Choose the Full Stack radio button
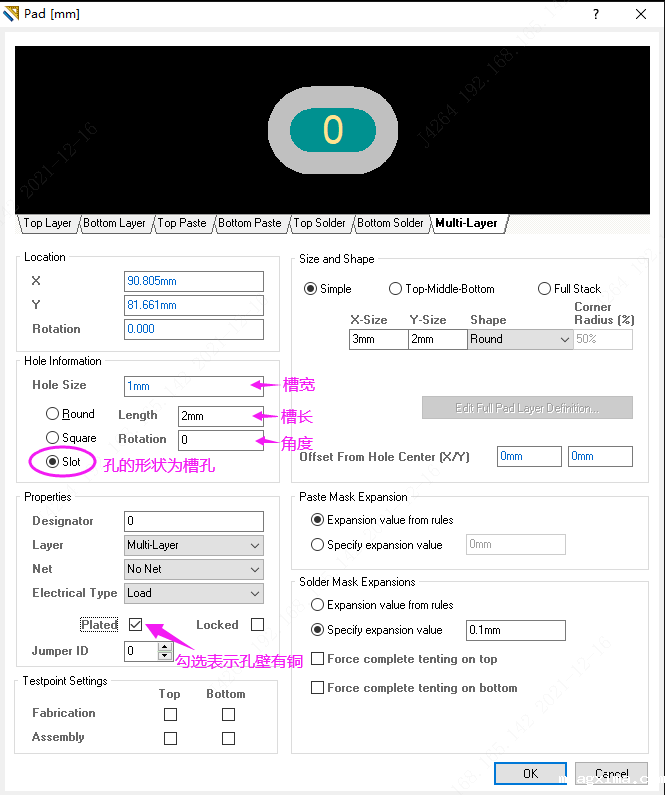665x795 pixels. pyautogui.click(x=545, y=289)
